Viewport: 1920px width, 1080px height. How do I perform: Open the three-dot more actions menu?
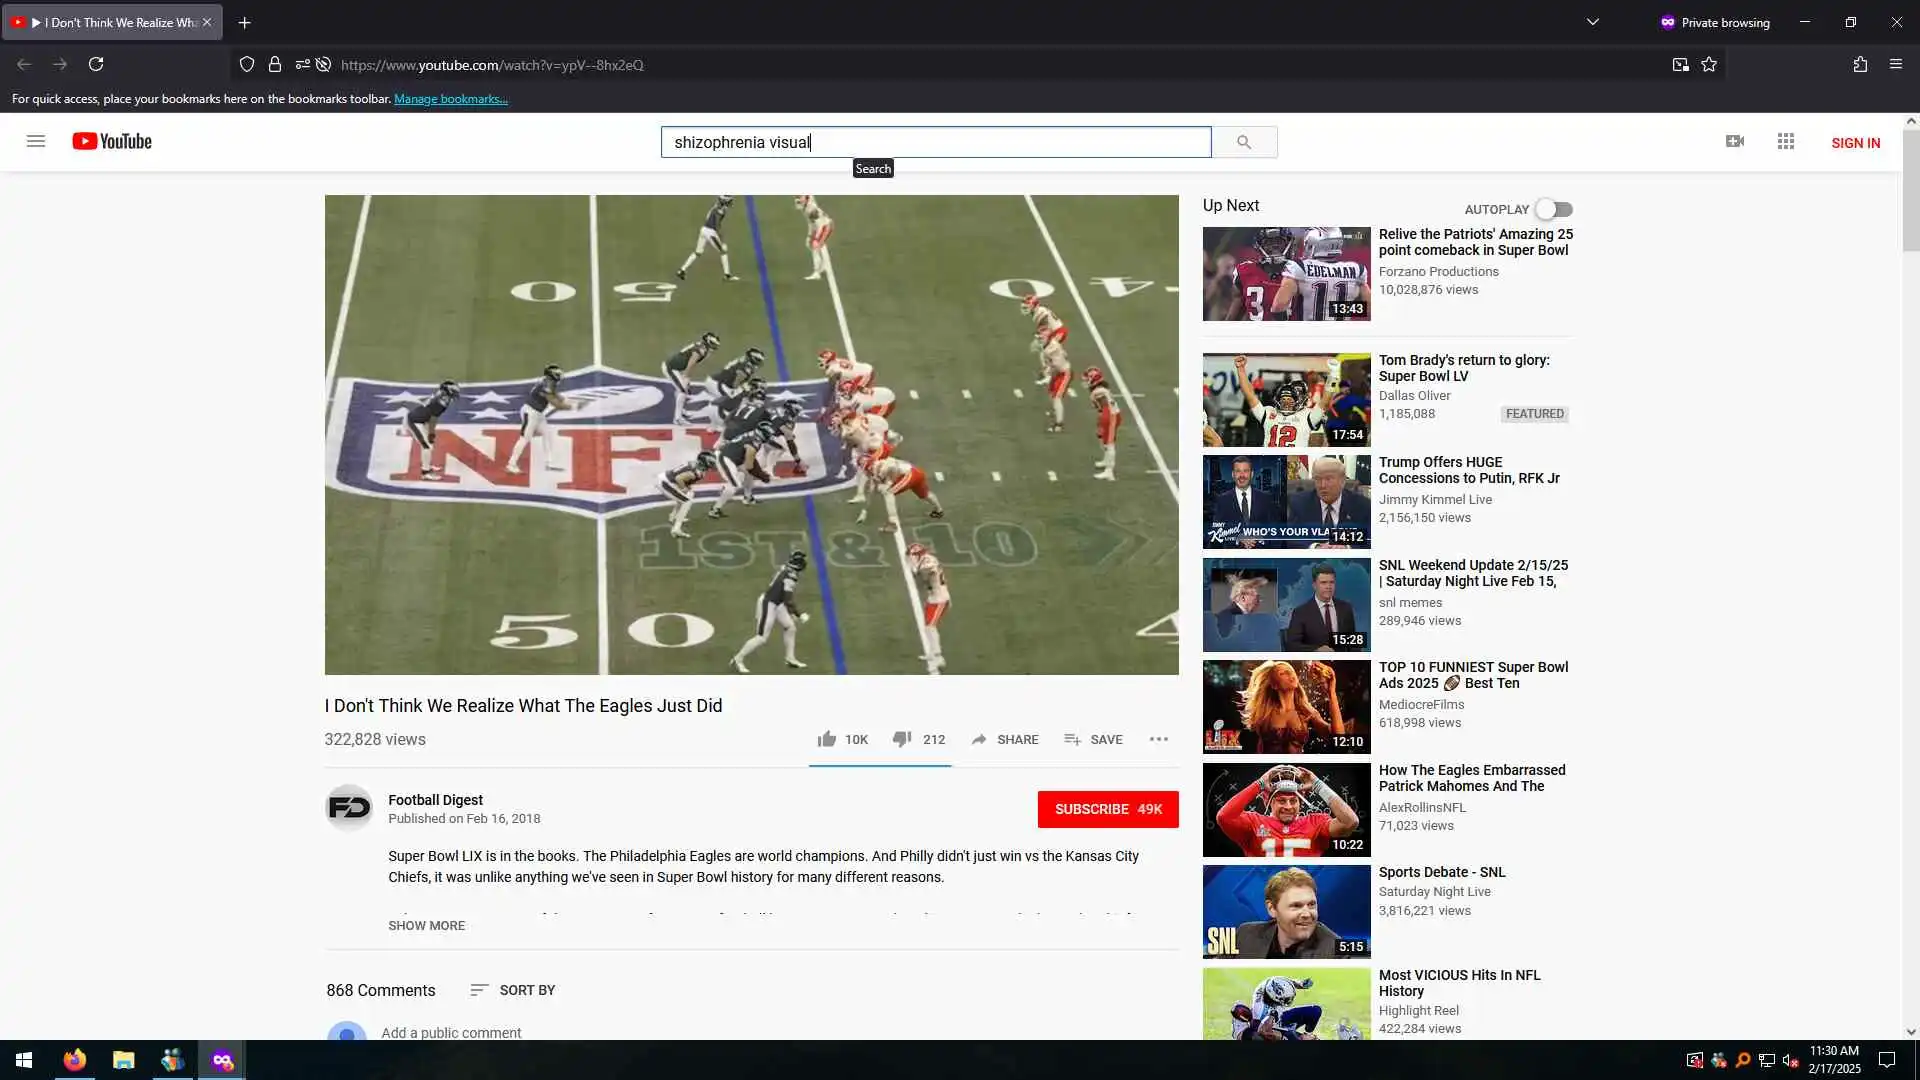click(1158, 739)
